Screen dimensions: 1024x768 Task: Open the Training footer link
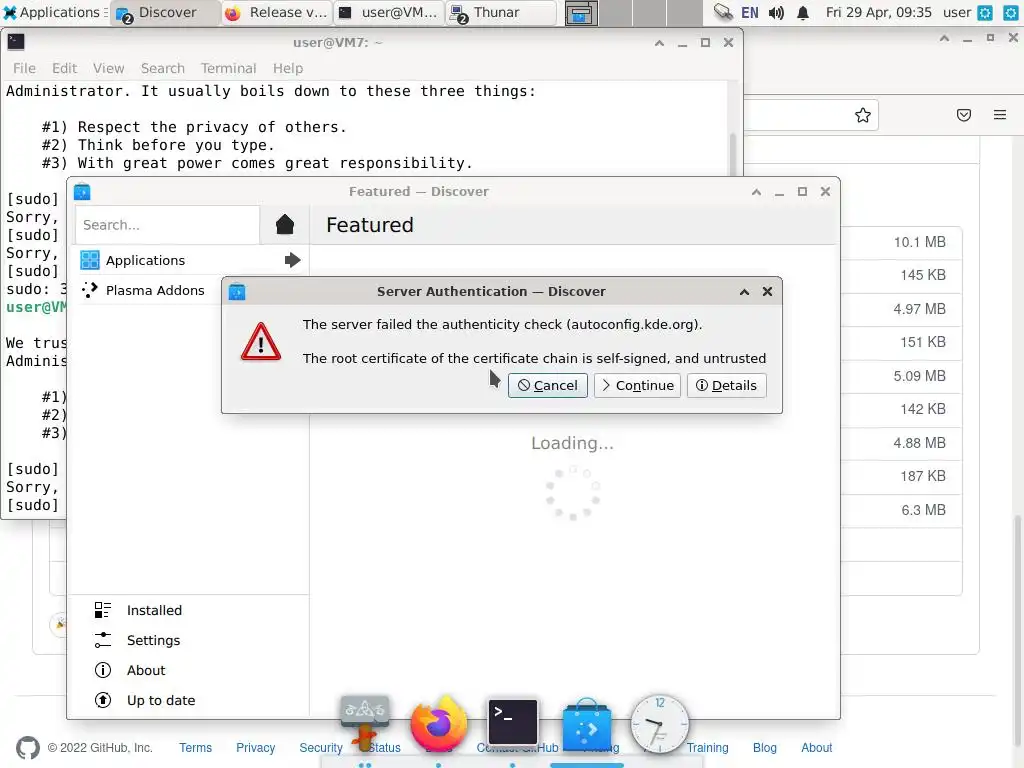click(707, 748)
